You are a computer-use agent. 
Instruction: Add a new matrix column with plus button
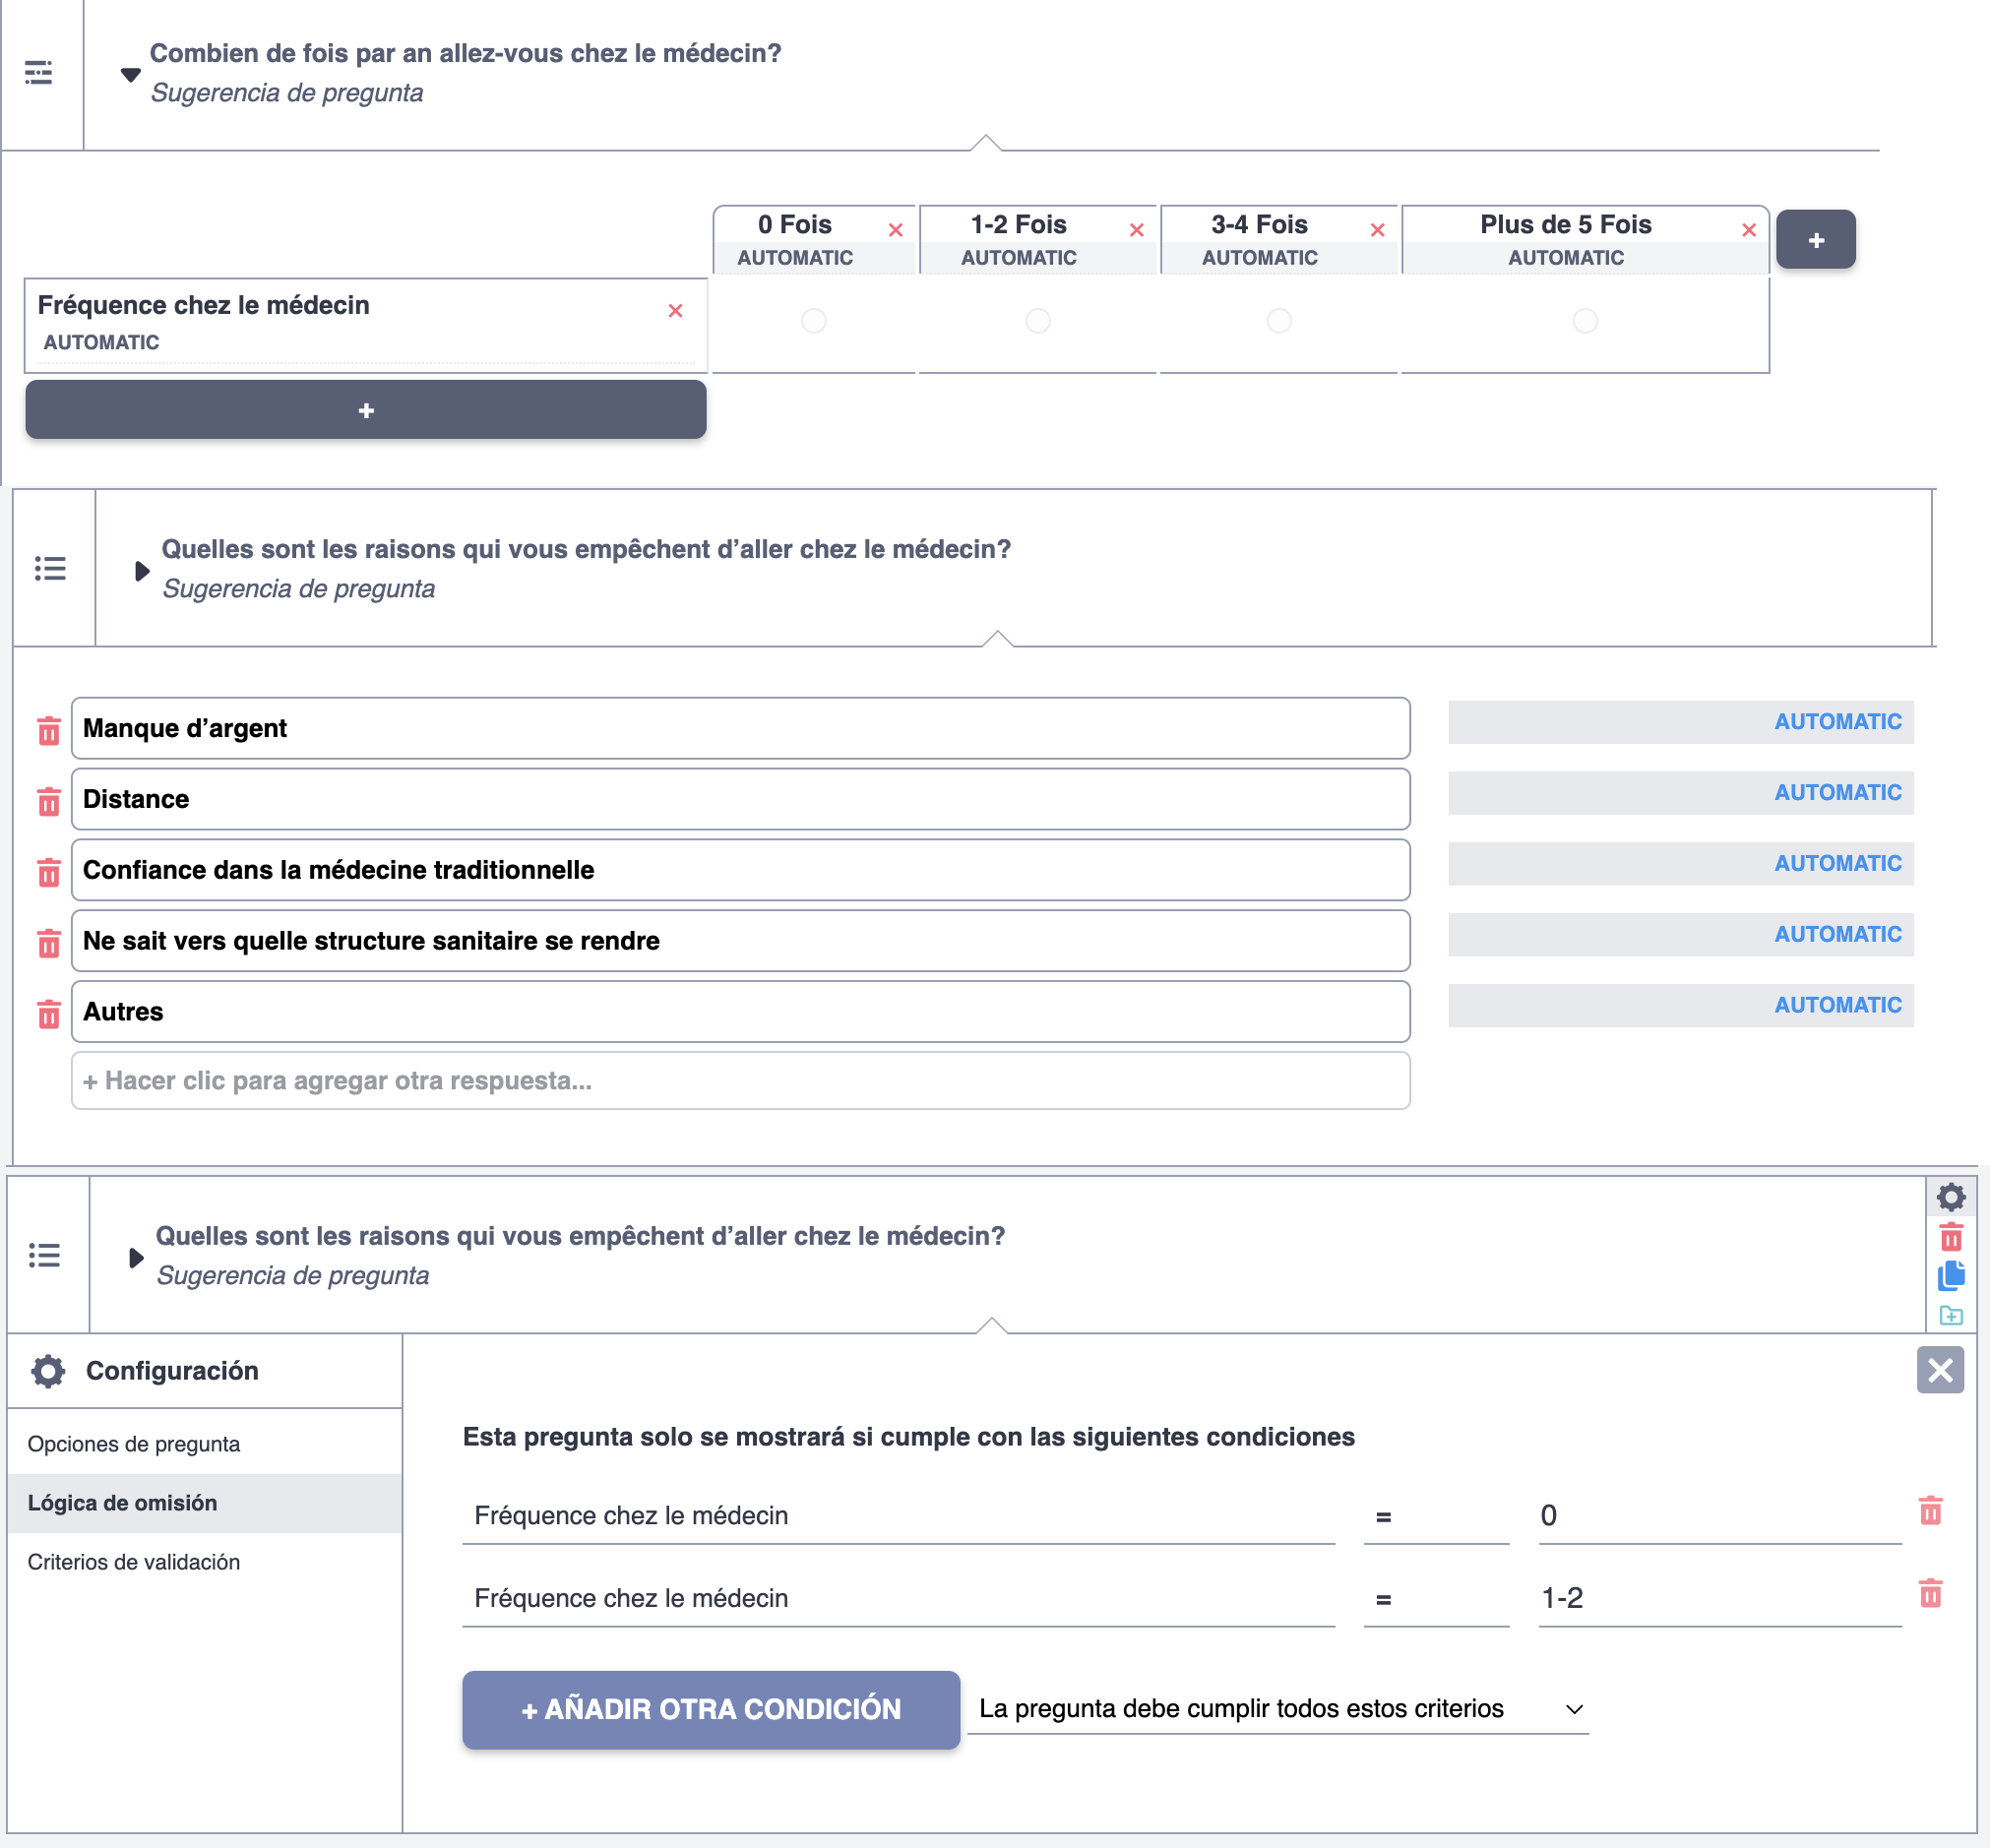(x=1815, y=240)
